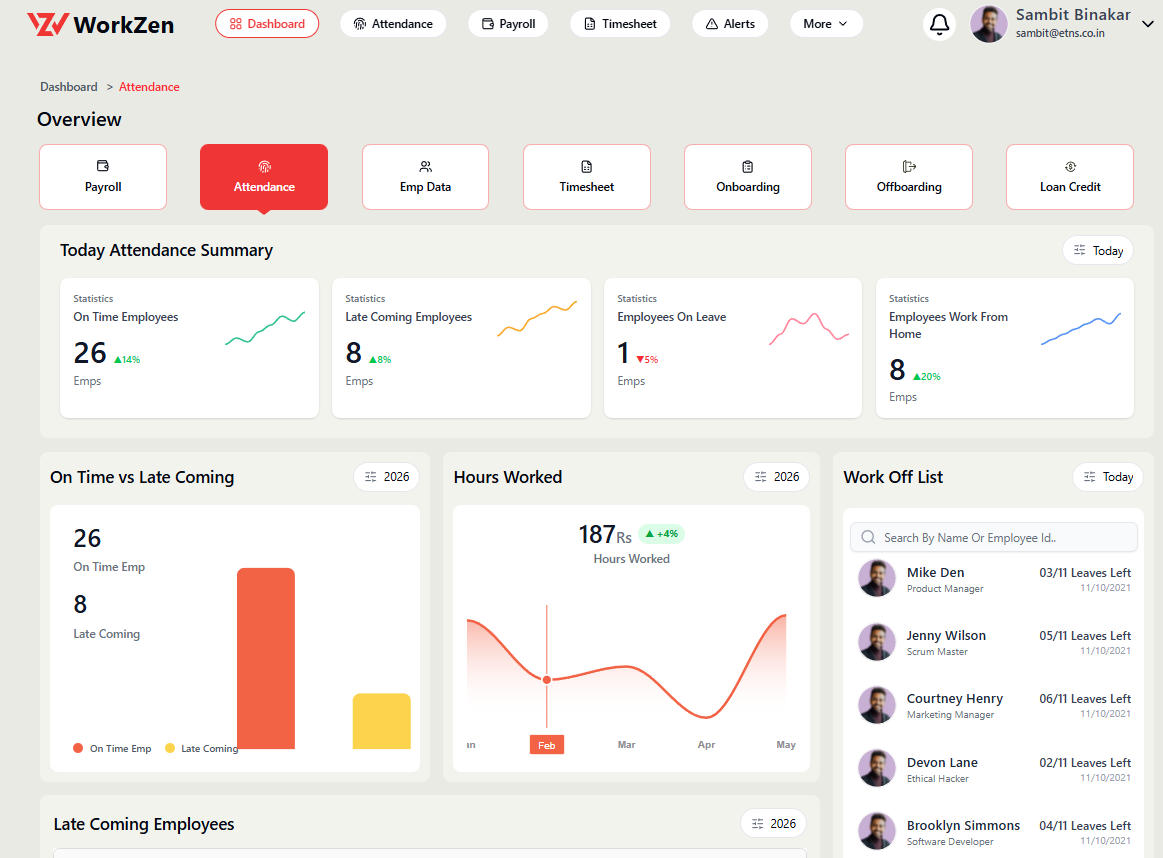1163x858 pixels.
Task: Expand the More menu dropdown
Action: [826, 24]
